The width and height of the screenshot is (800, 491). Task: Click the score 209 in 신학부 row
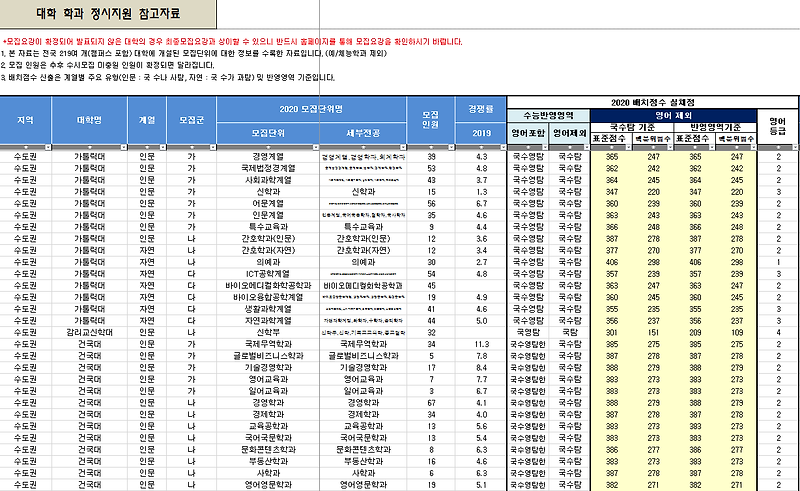click(695, 333)
